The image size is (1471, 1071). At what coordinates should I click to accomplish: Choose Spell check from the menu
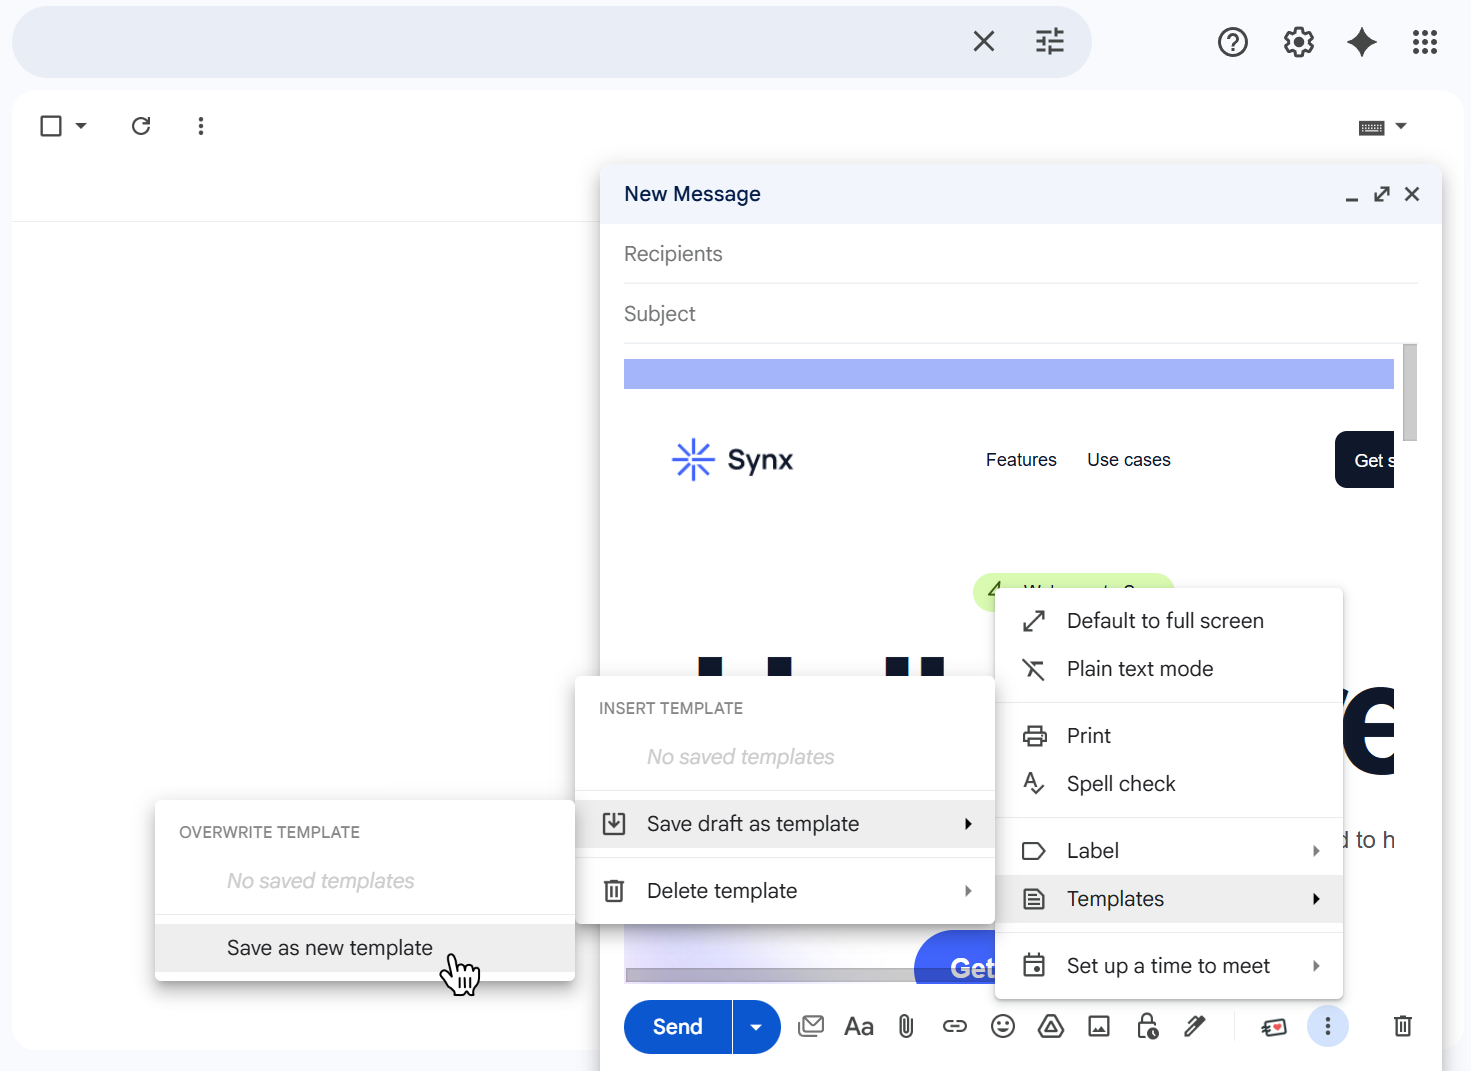click(x=1169, y=784)
